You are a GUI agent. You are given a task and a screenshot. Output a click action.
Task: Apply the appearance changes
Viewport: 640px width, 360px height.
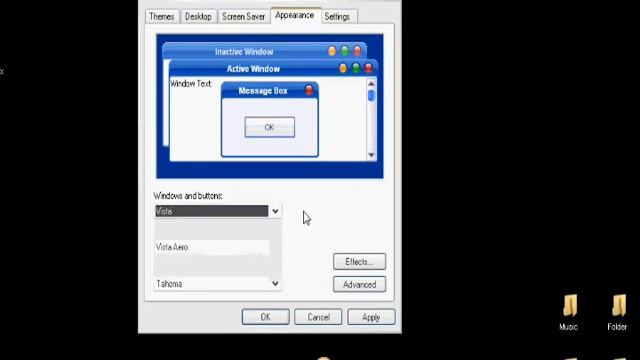click(371, 317)
